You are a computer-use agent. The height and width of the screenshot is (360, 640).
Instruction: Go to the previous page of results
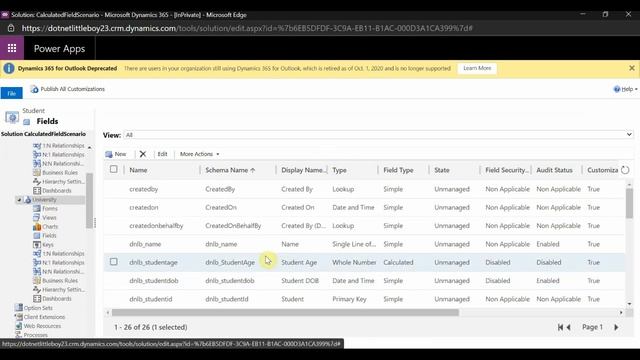click(568, 327)
